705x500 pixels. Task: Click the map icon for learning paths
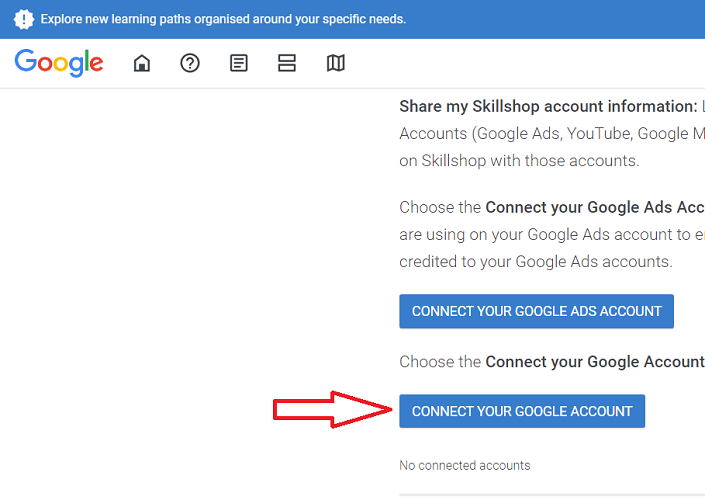pyautogui.click(x=336, y=63)
